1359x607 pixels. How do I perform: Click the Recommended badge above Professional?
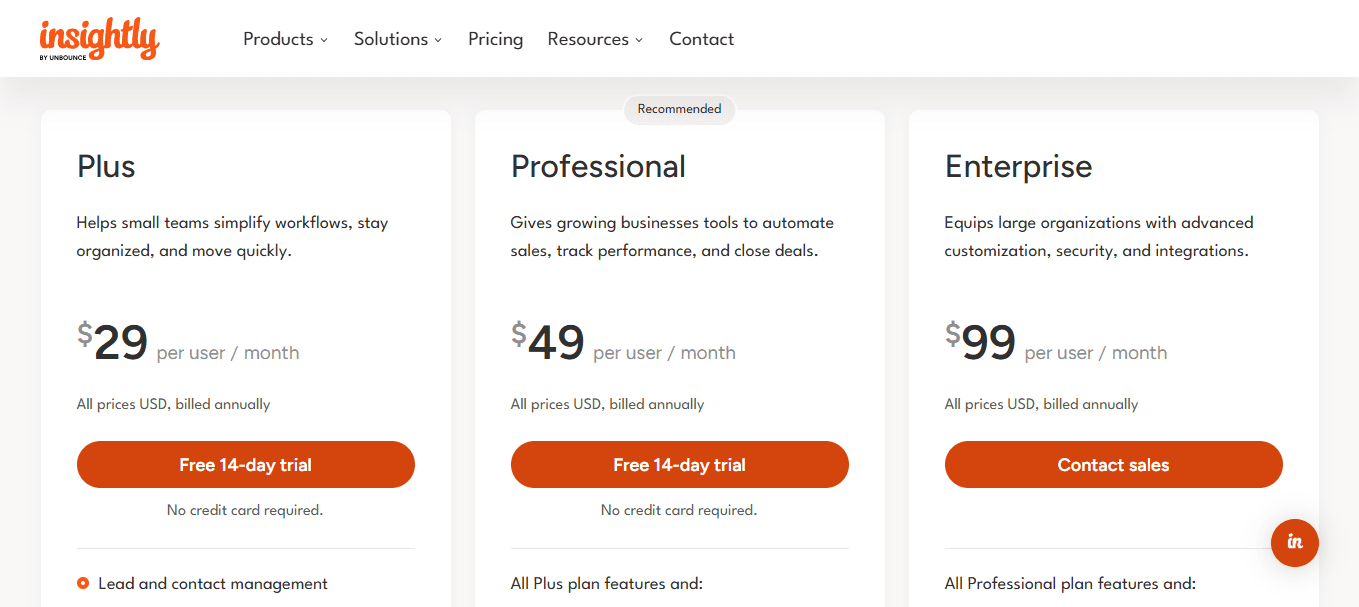[x=679, y=109]
